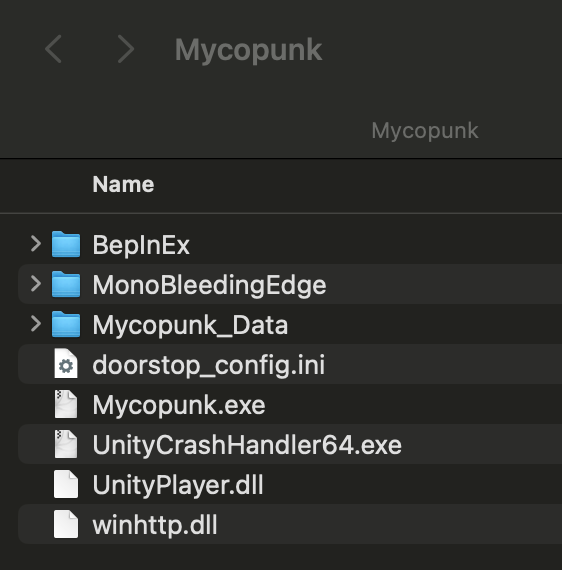Click the Forward navigation arrow
This screenshot has height=570, width=562.
point(126,49)
